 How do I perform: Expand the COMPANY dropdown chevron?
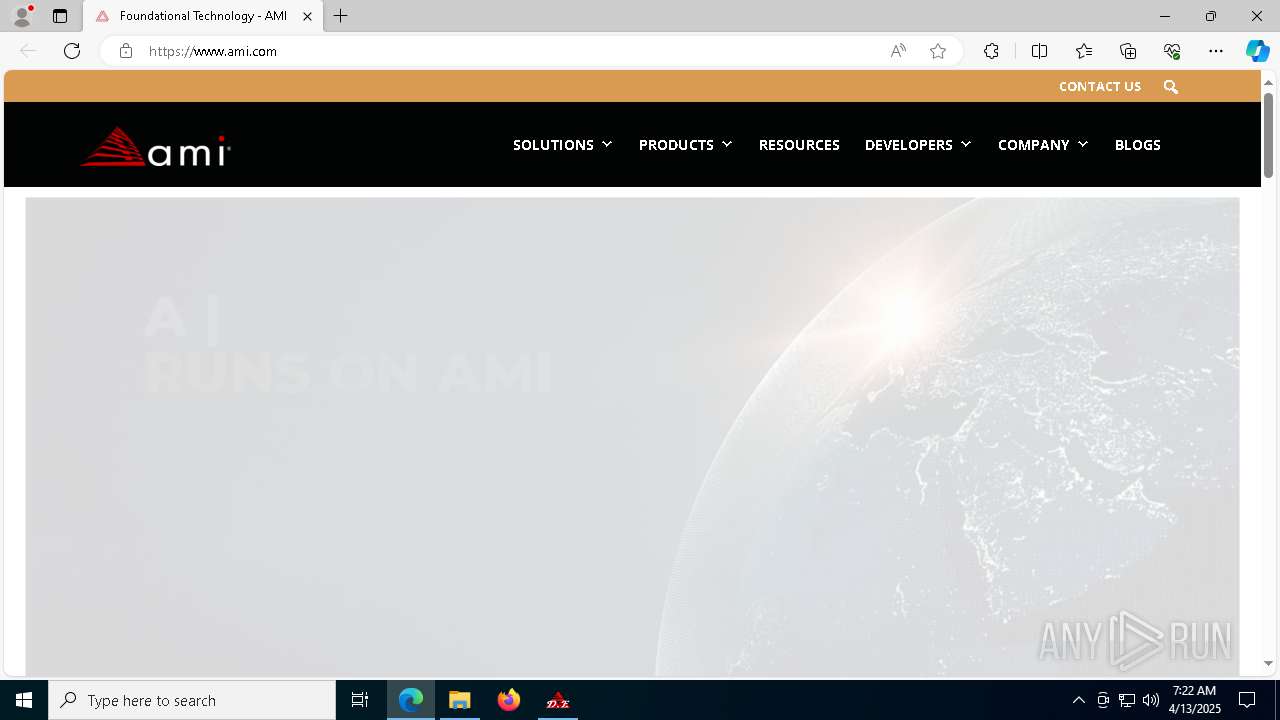[x=1083, y=145]
